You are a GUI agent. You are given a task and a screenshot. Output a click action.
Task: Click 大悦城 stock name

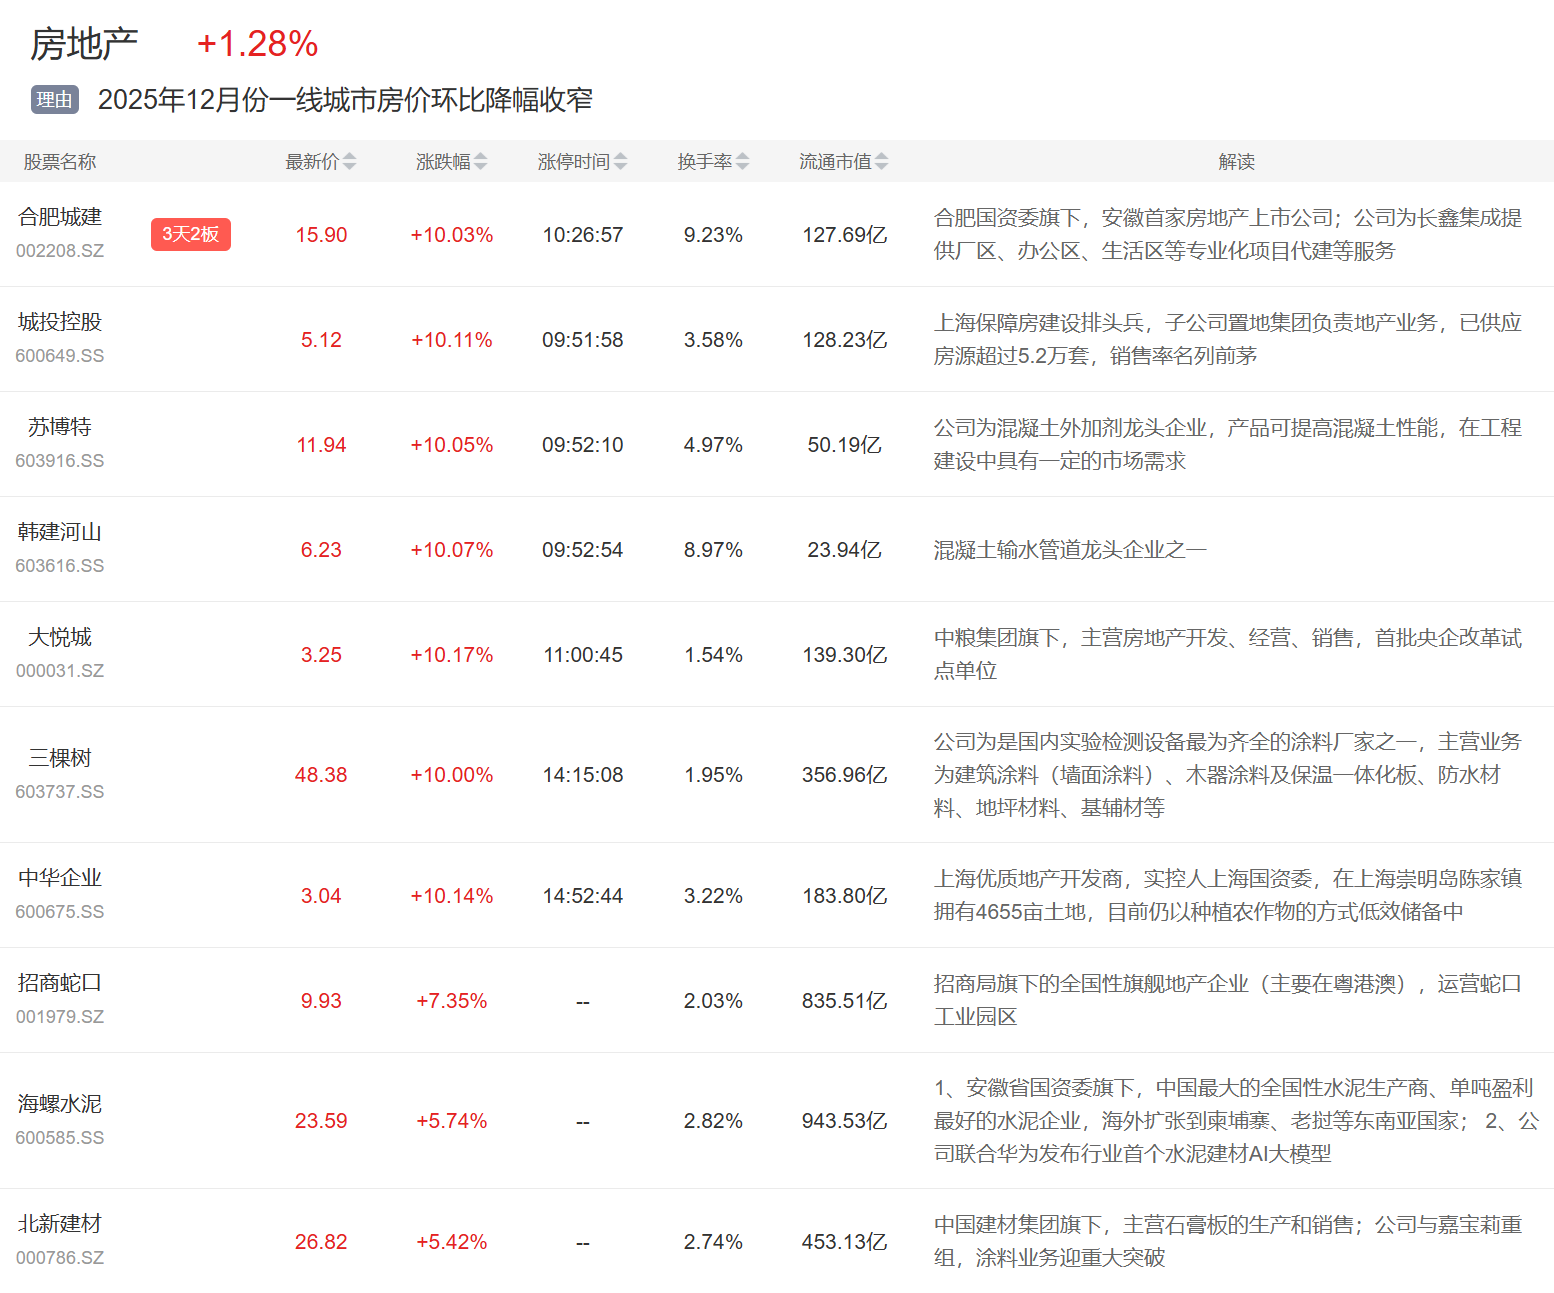tap(60, 637)
